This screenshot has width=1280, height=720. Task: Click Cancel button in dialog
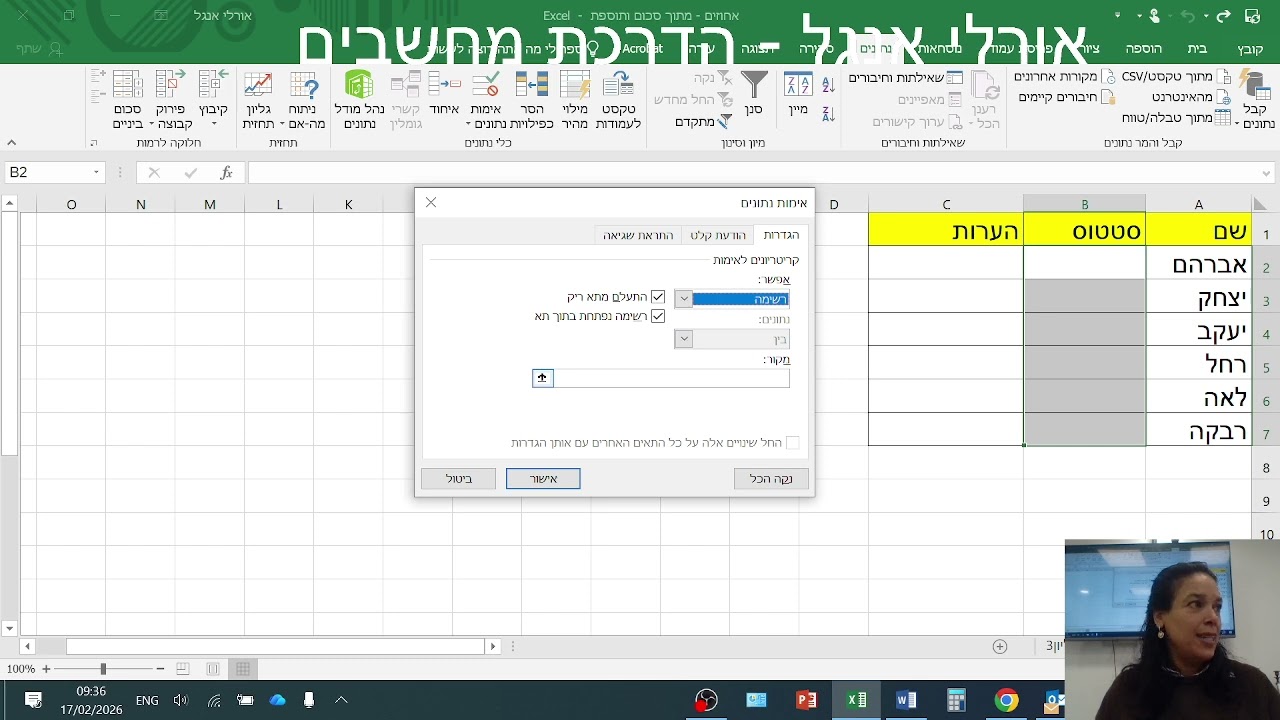(x=459, y=479)
